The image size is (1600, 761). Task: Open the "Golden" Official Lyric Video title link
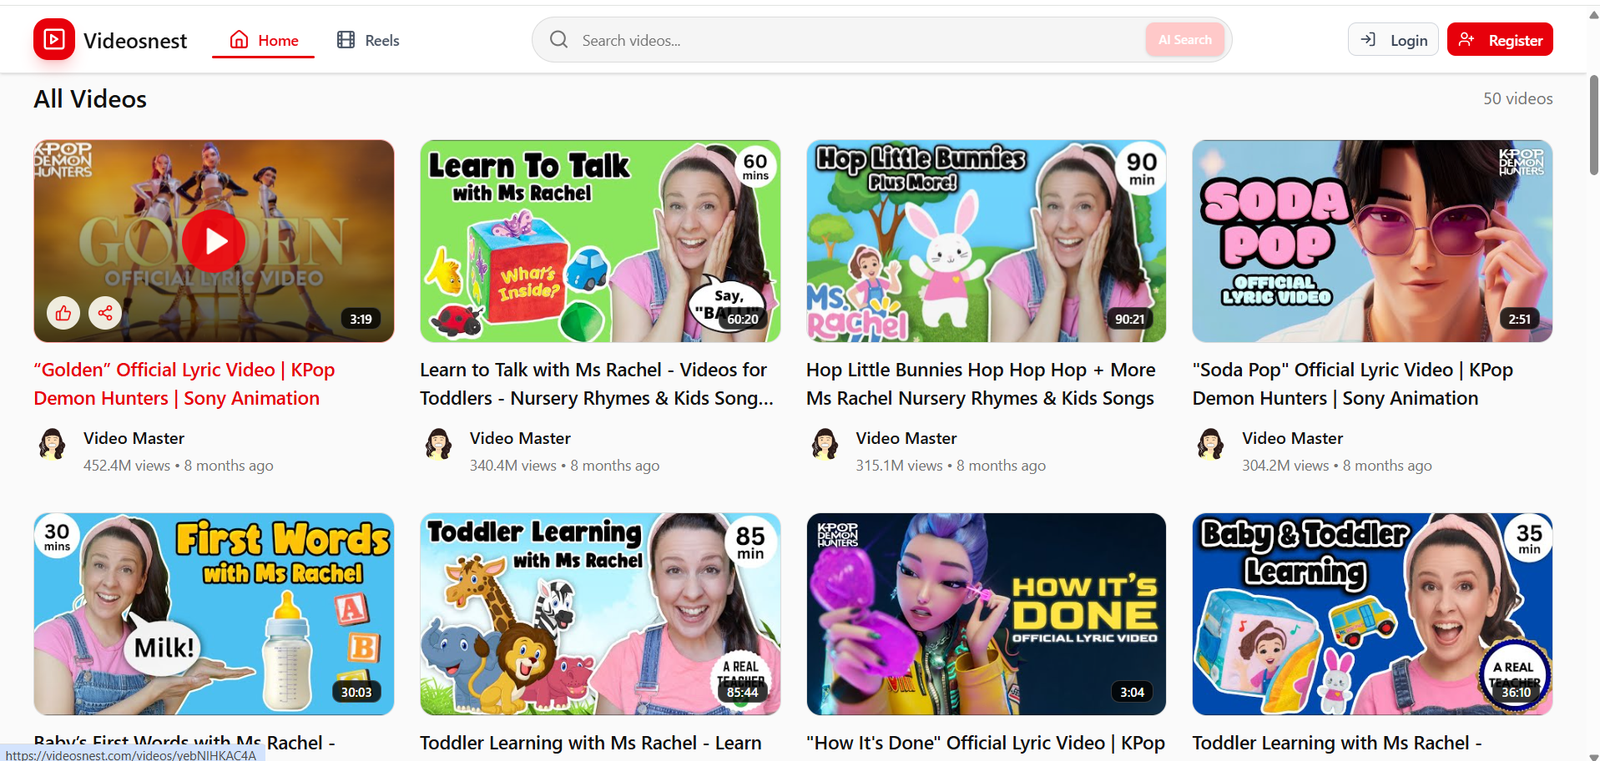[184, 384]
